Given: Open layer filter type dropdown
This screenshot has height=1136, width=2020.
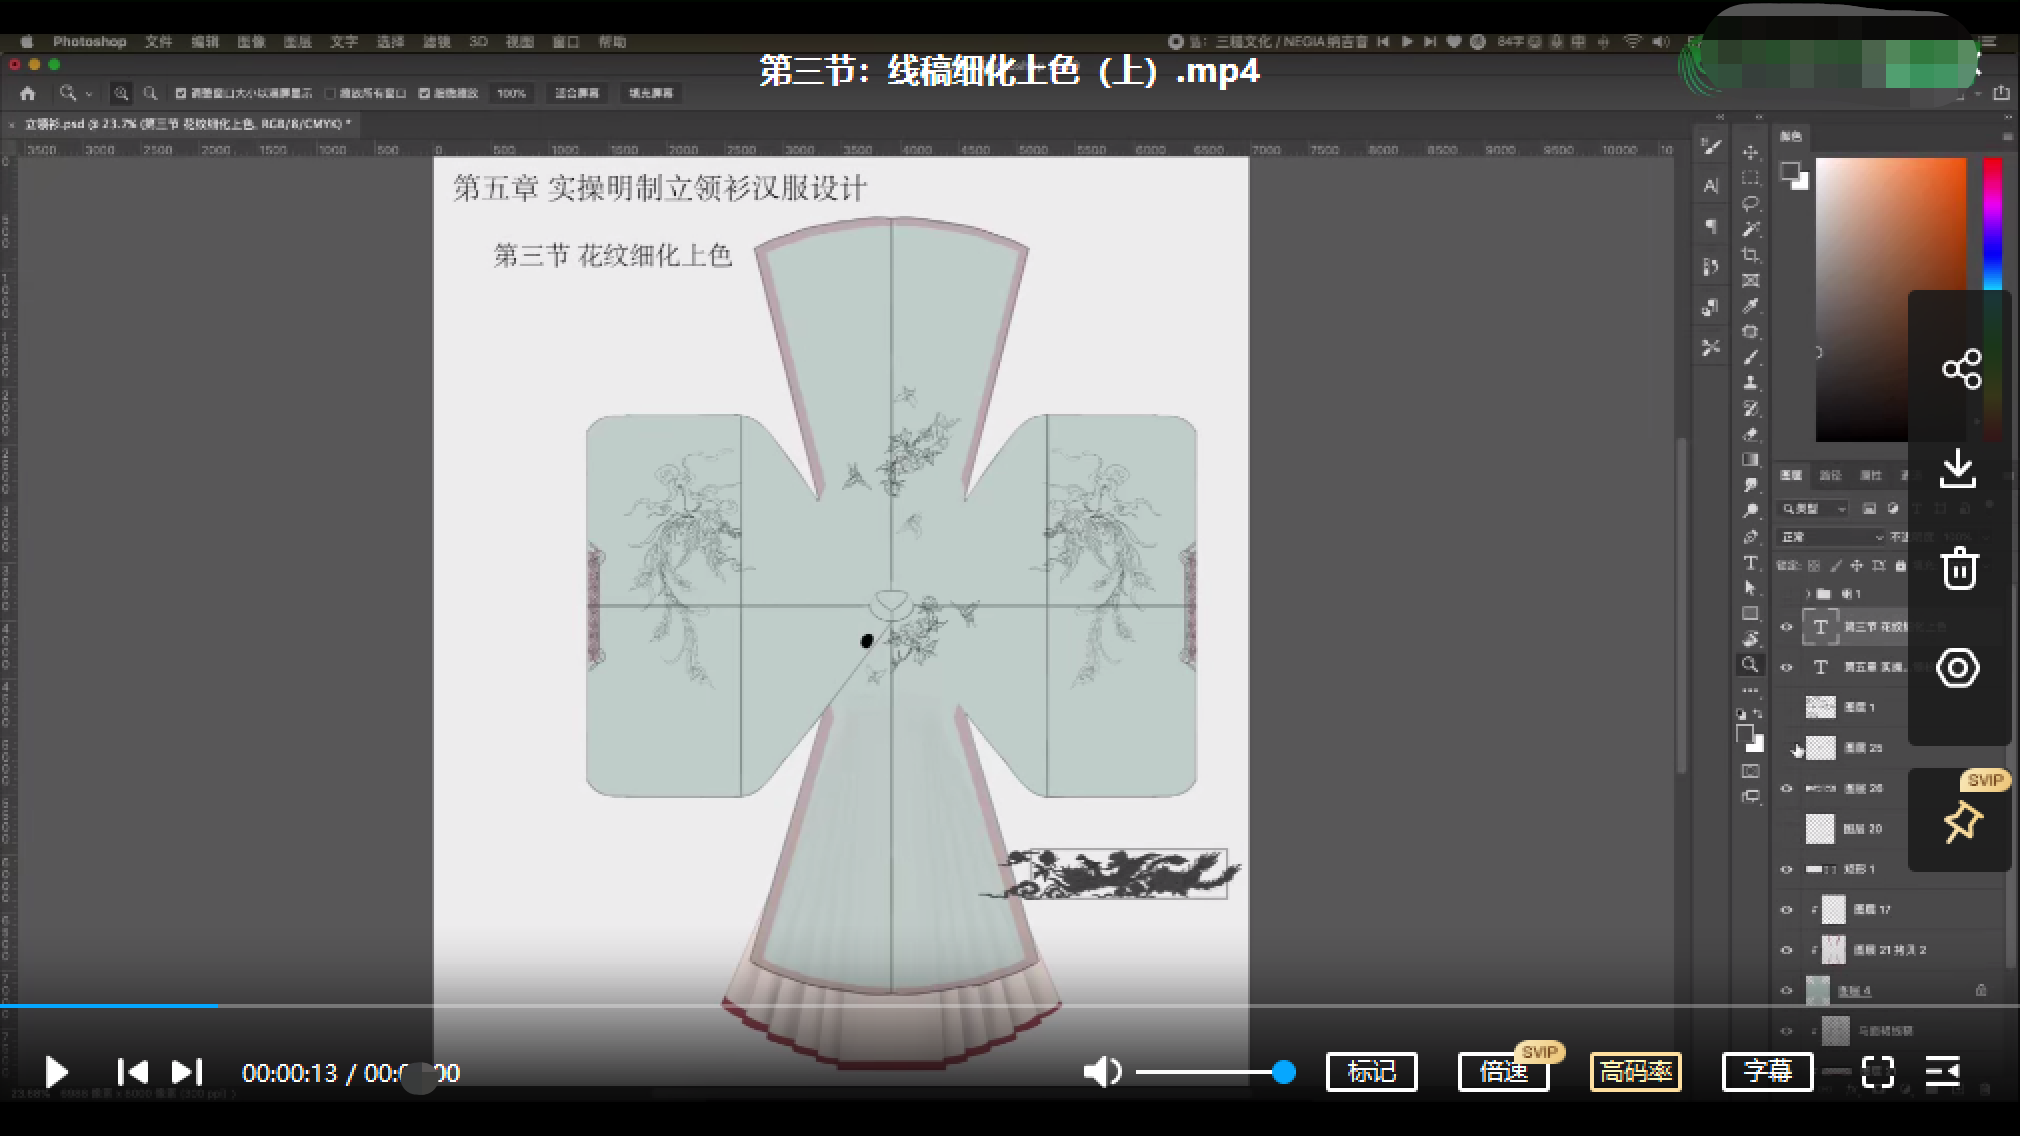Looking at the screenshot, I should coord(1814,509).
